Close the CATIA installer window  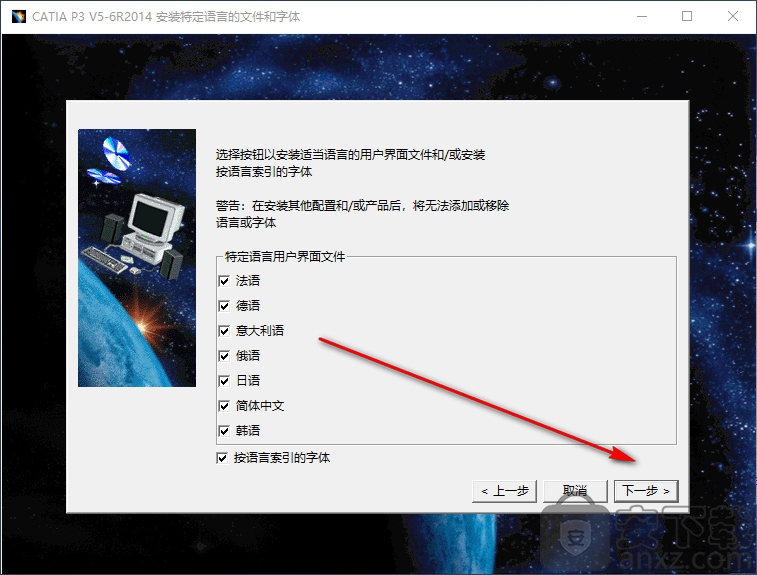733,17
